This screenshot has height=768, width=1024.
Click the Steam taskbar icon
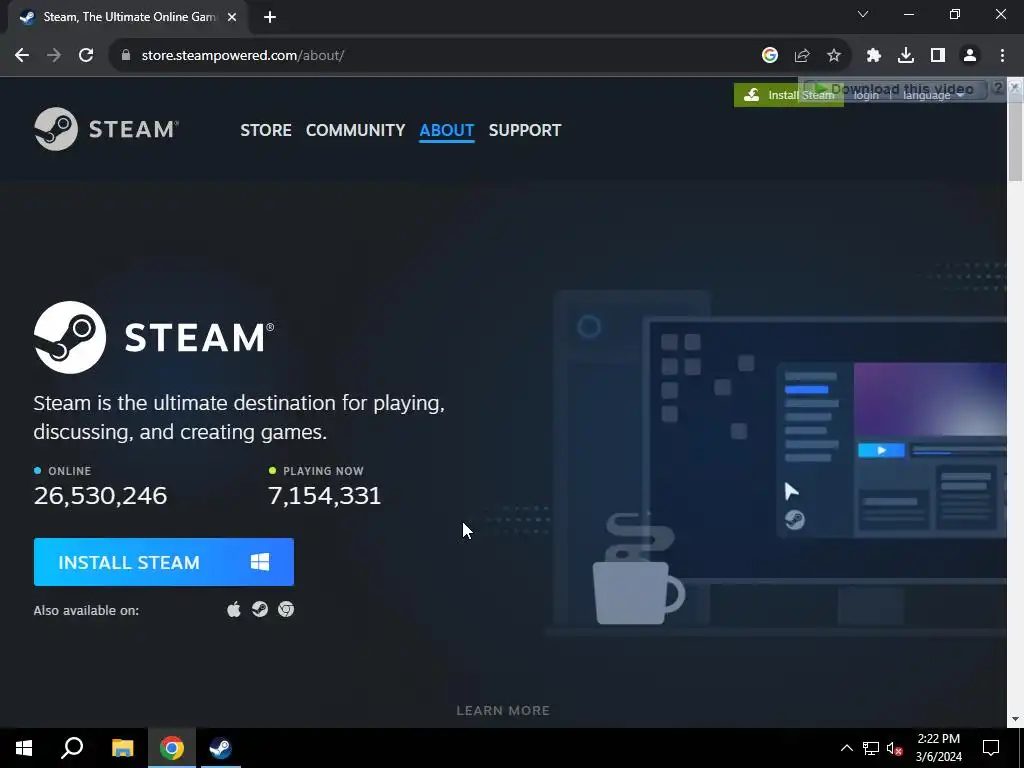tap(220, 748)
